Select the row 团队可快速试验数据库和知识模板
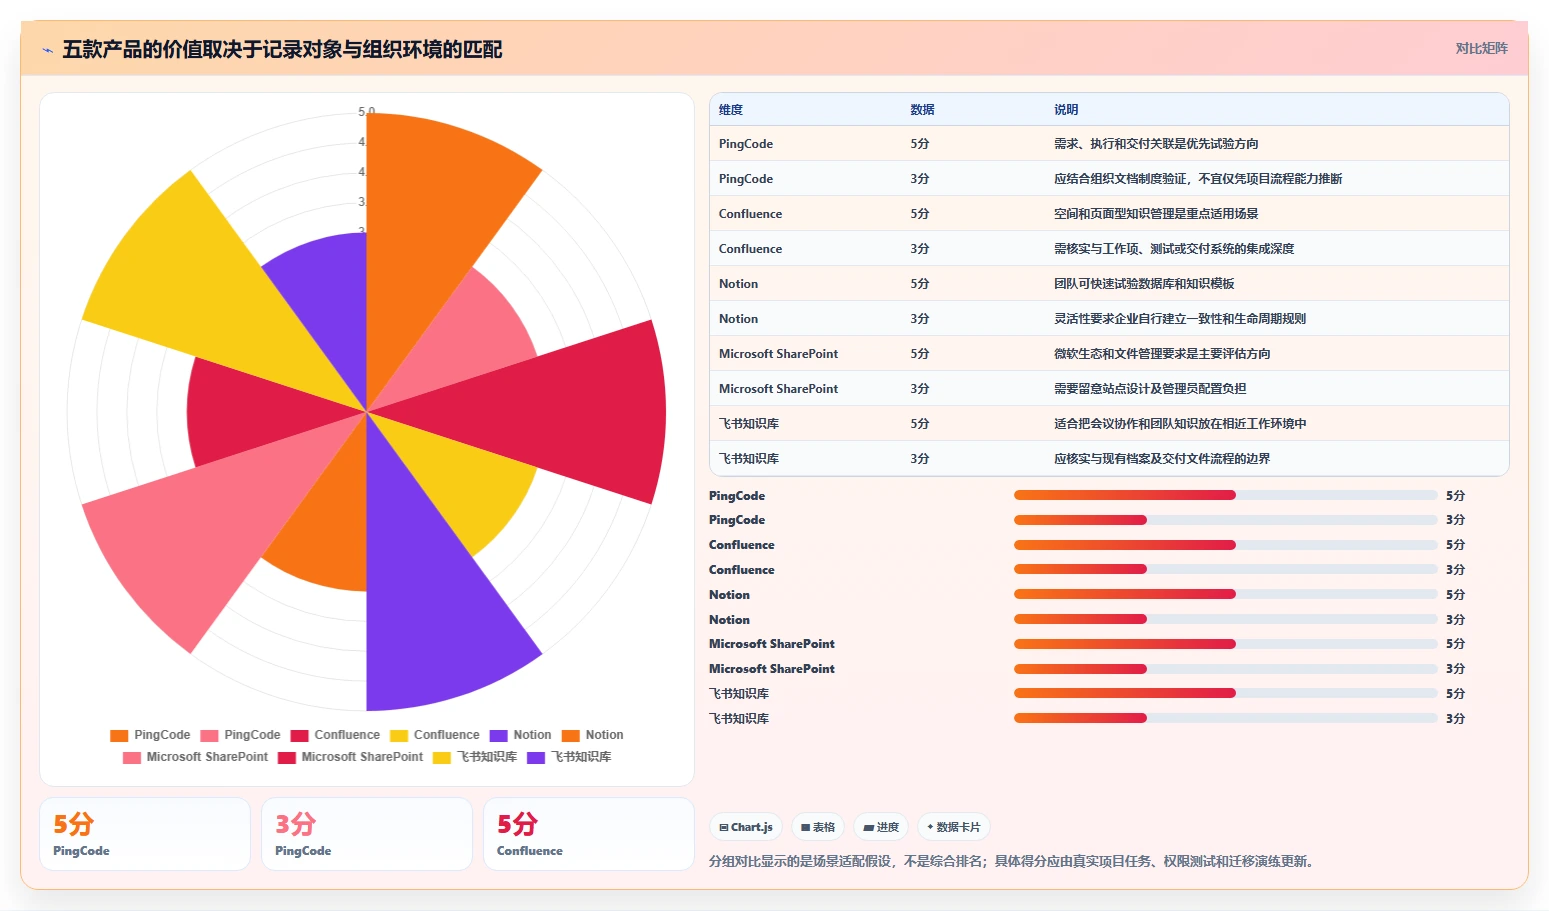 (x=1109, y=284)
